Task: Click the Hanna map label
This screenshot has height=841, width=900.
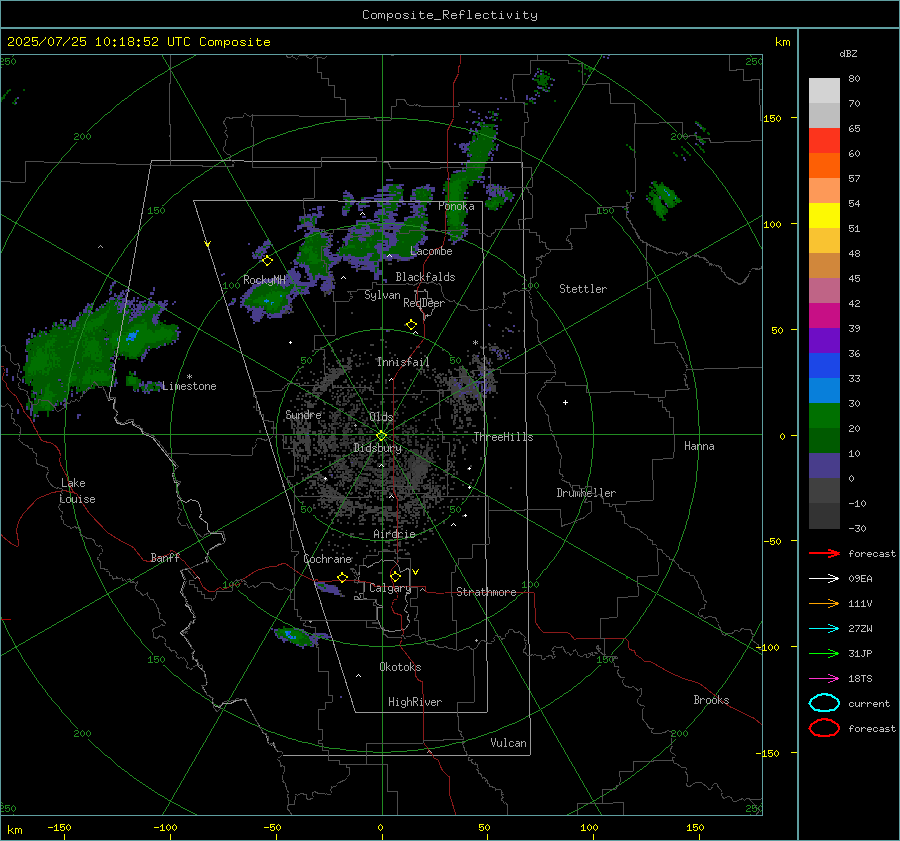Action: tap(699, 446)
